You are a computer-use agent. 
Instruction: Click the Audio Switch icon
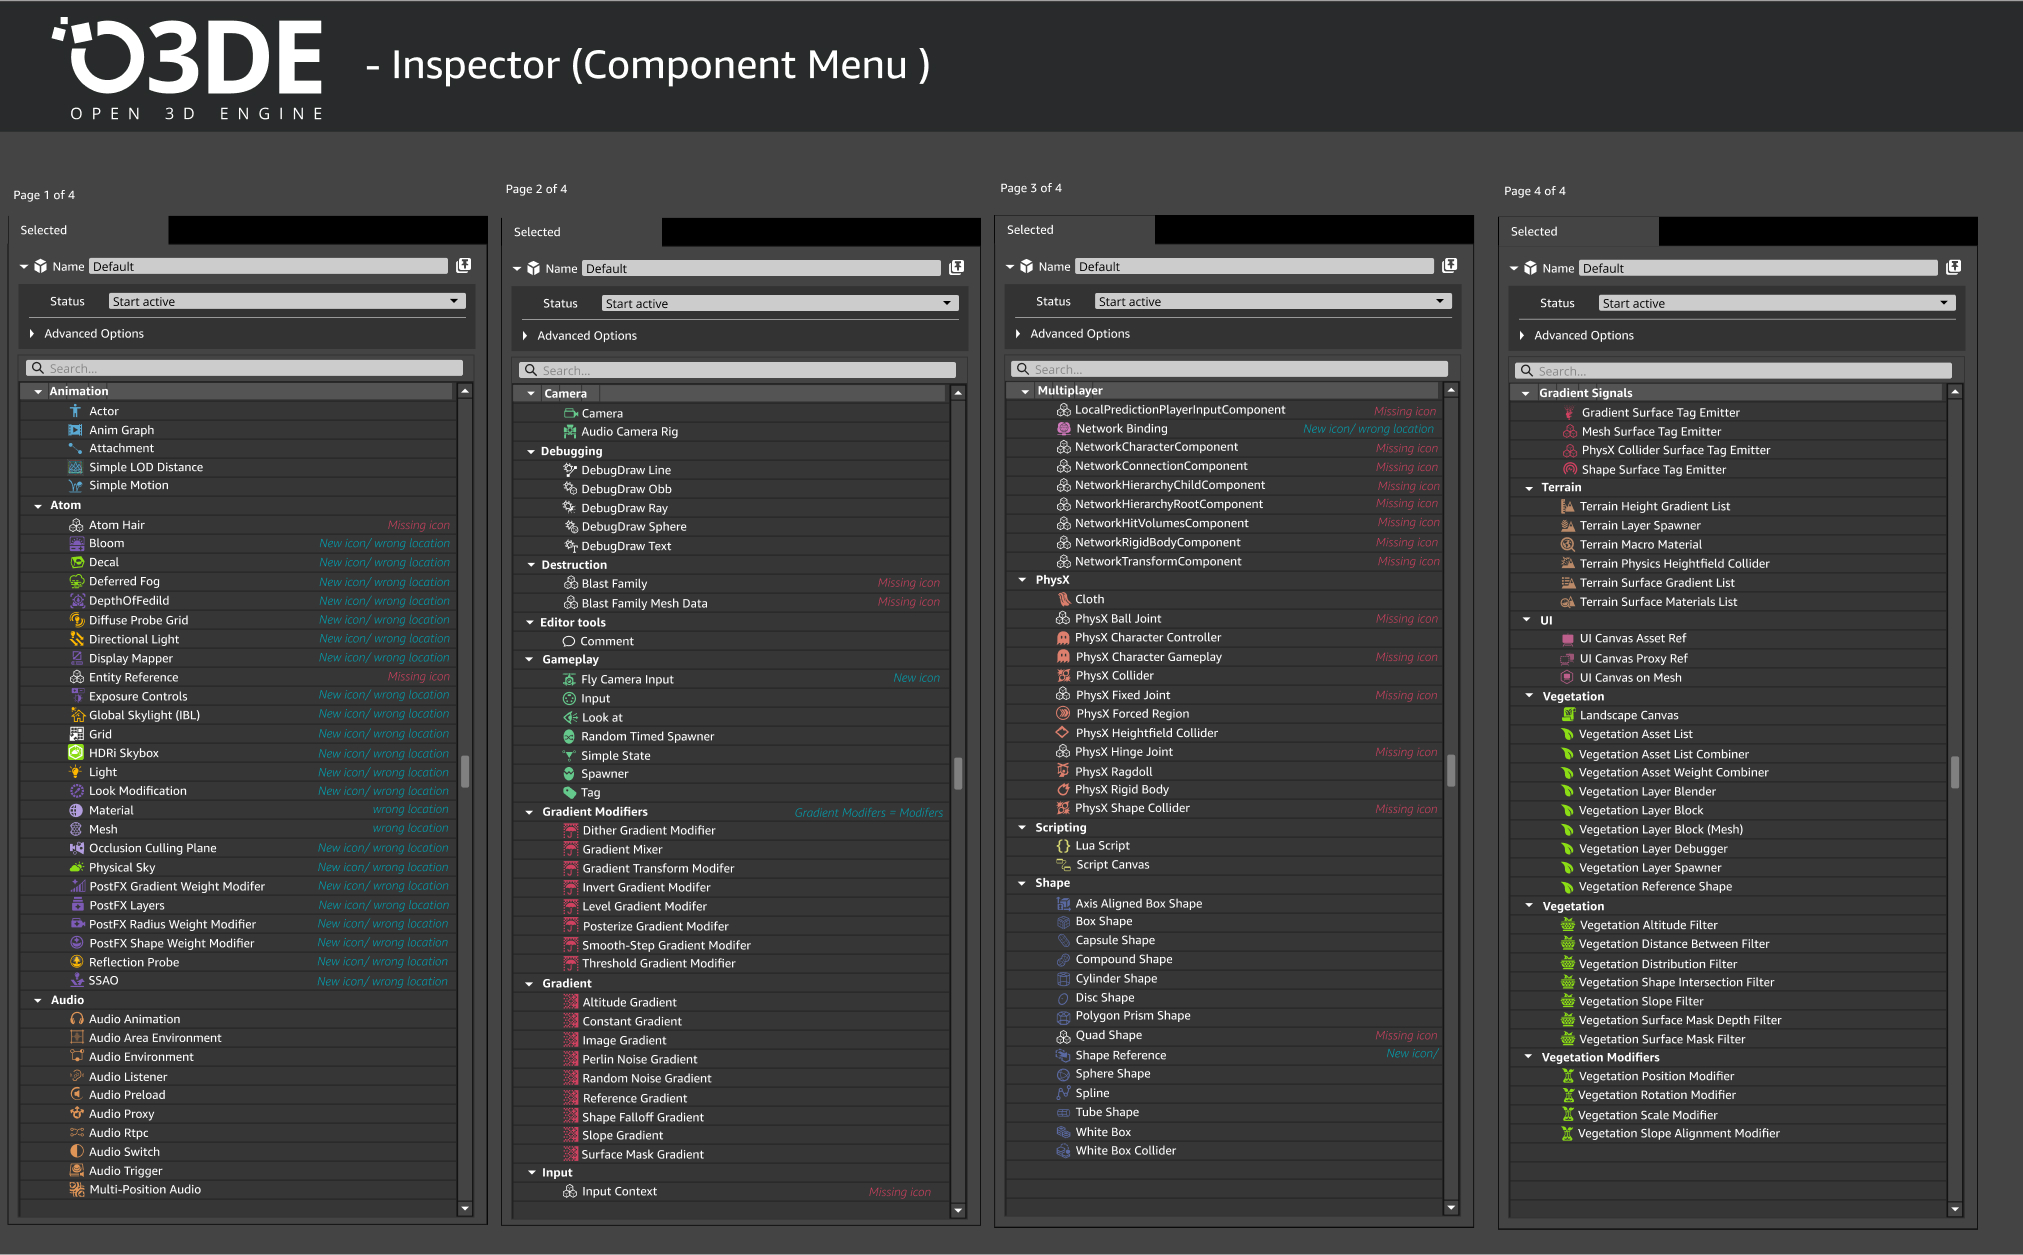[x=76, y=1152]
